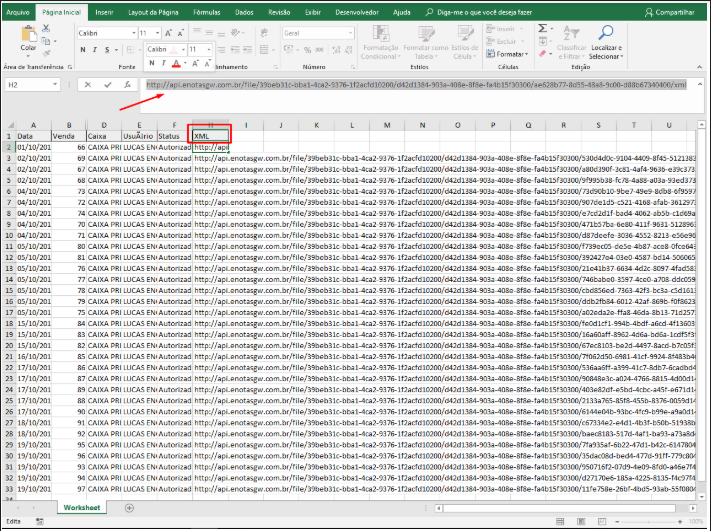711x531 pixels.
Task: Open the Name Box dropdown next to H2
Action: pyautogui.click(x=55, y=85)
